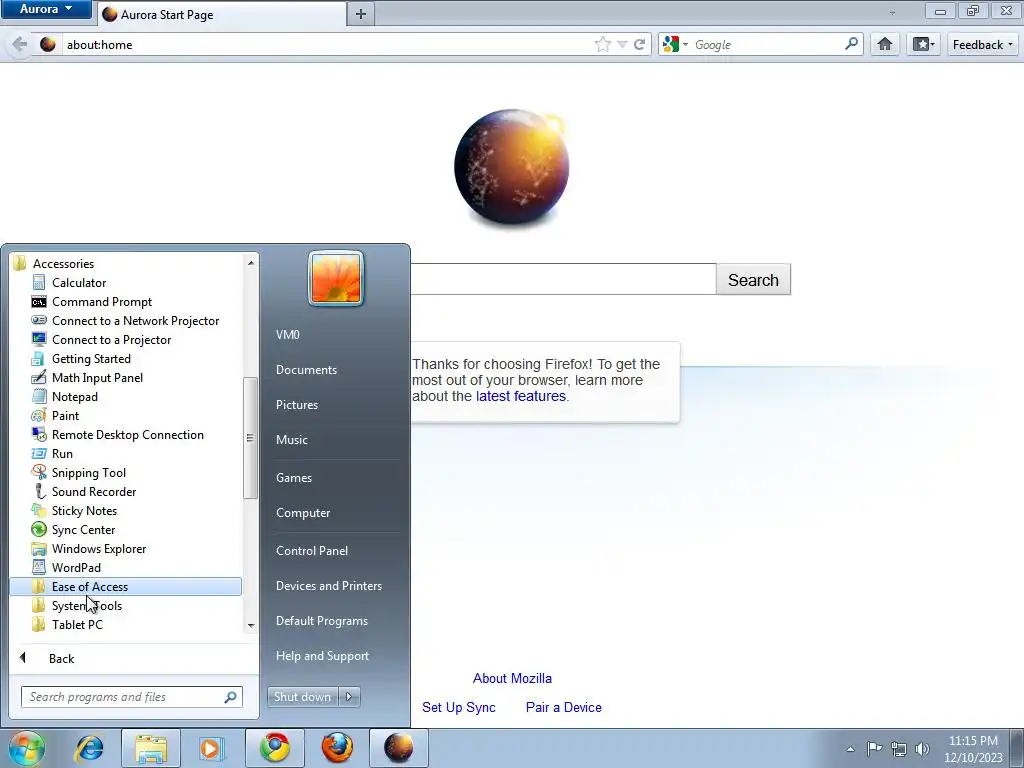Expand the Tablet PC folder
1024x768 pixels.
[x=76, y=624]
